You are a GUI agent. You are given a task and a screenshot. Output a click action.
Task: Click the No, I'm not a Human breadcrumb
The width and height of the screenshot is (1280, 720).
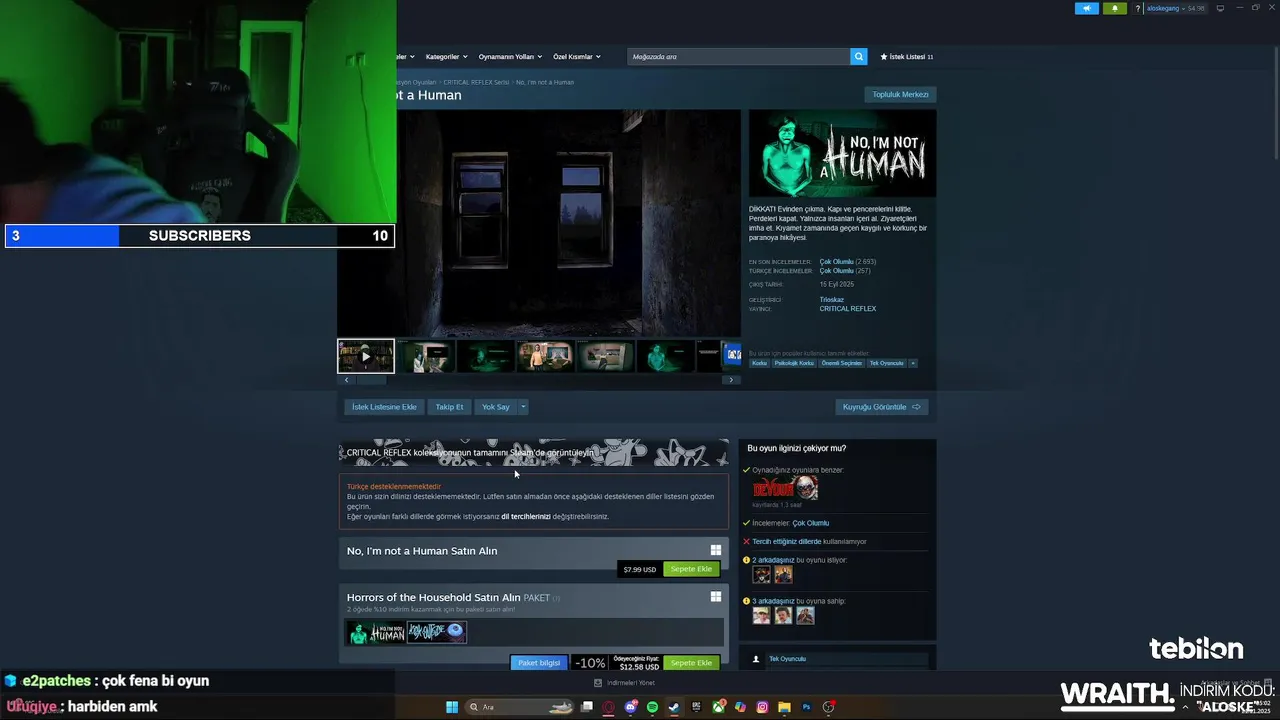pos(545,82)
